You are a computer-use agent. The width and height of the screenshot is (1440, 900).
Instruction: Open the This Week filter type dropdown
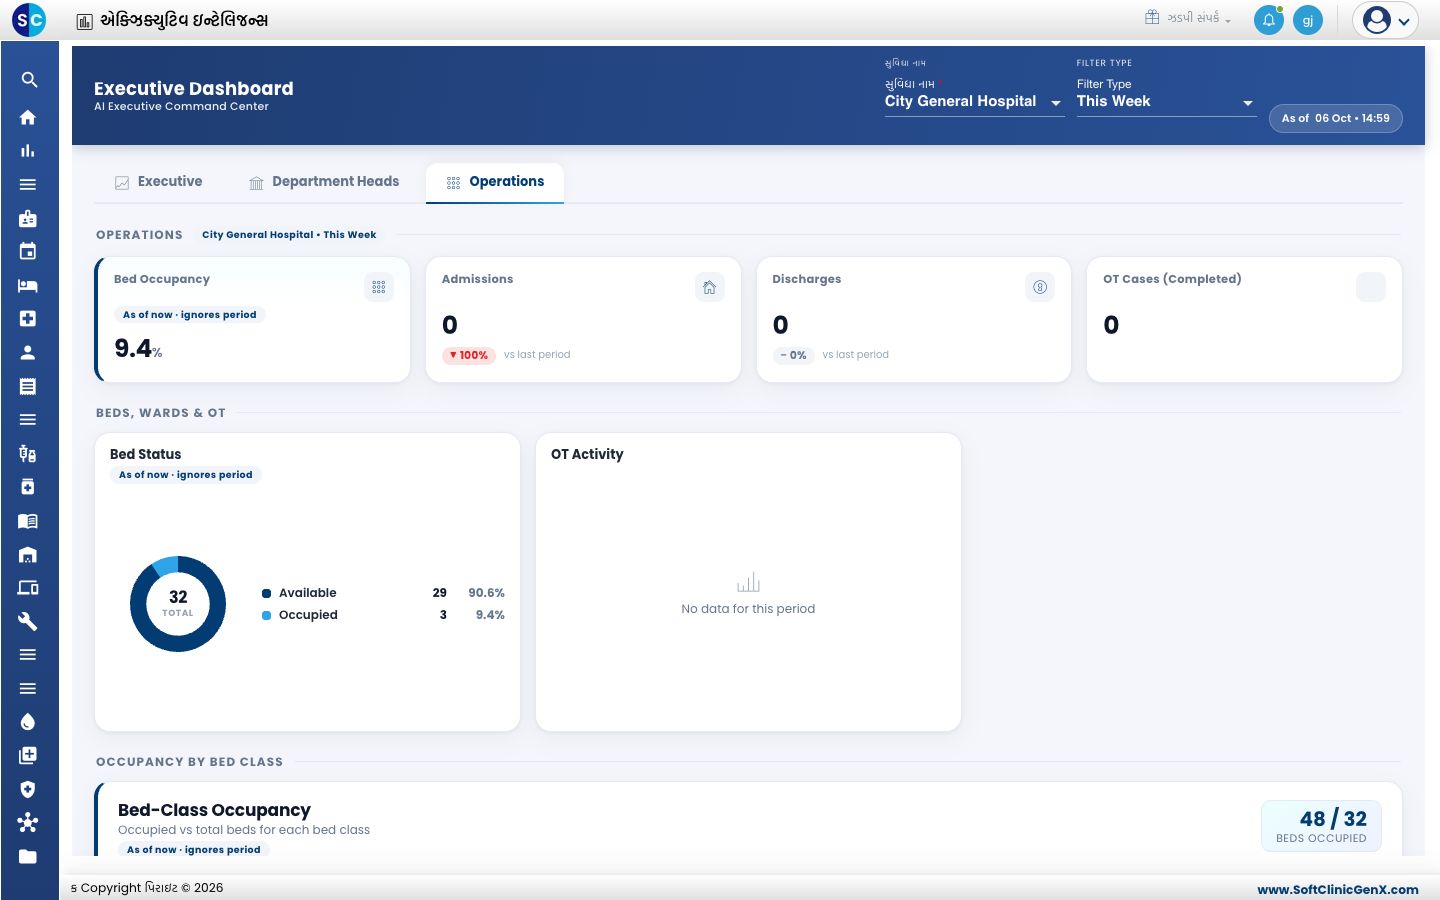pos(1166,101)
